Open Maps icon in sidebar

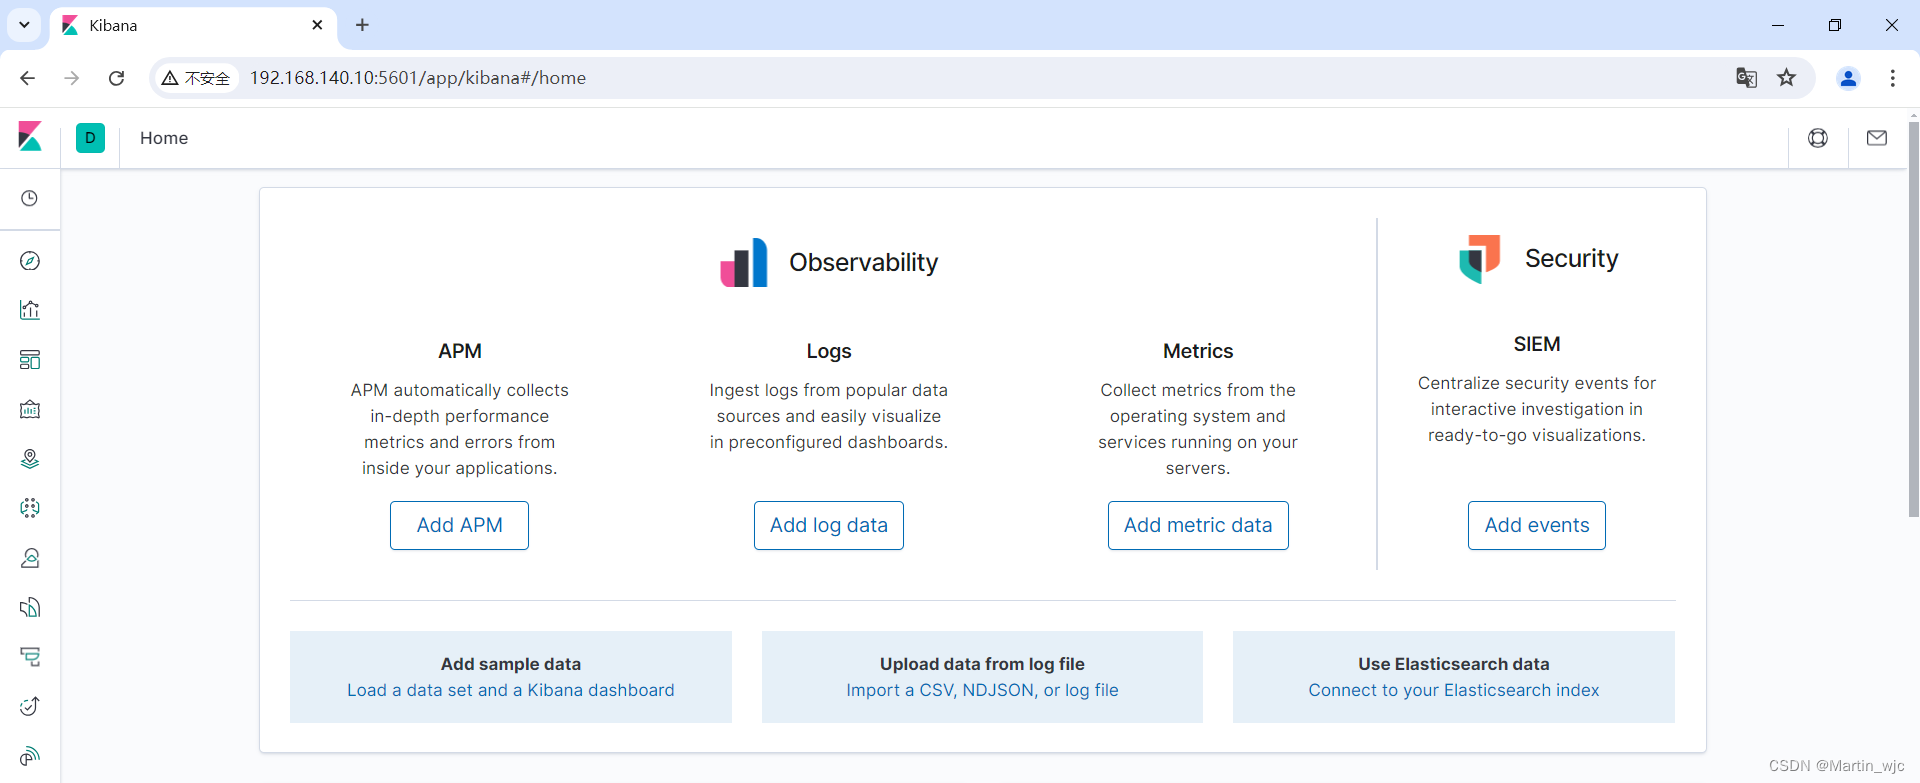[30, 459]
